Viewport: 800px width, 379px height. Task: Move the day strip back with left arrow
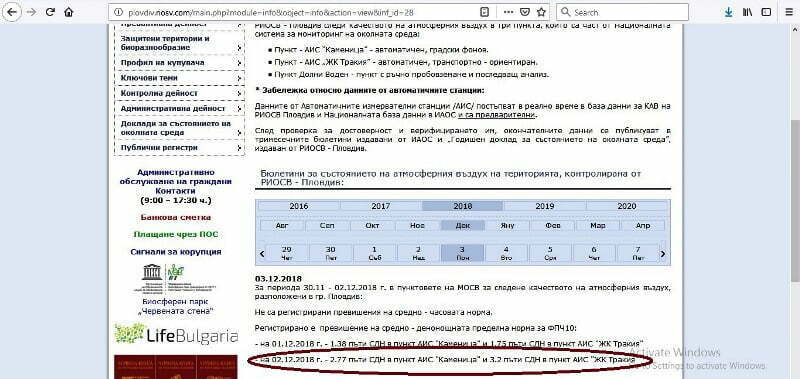(262, 254)
